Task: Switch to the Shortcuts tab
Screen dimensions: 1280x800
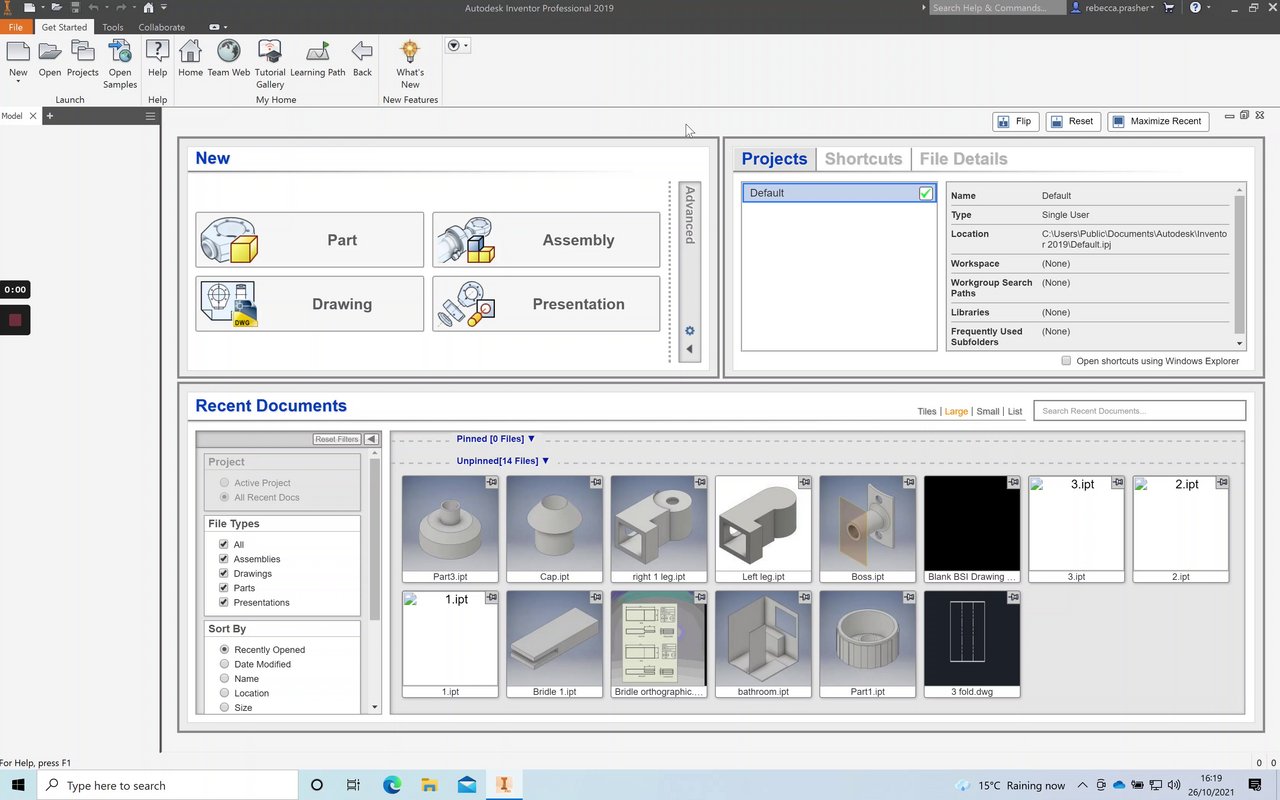Action: coord(863,159)
